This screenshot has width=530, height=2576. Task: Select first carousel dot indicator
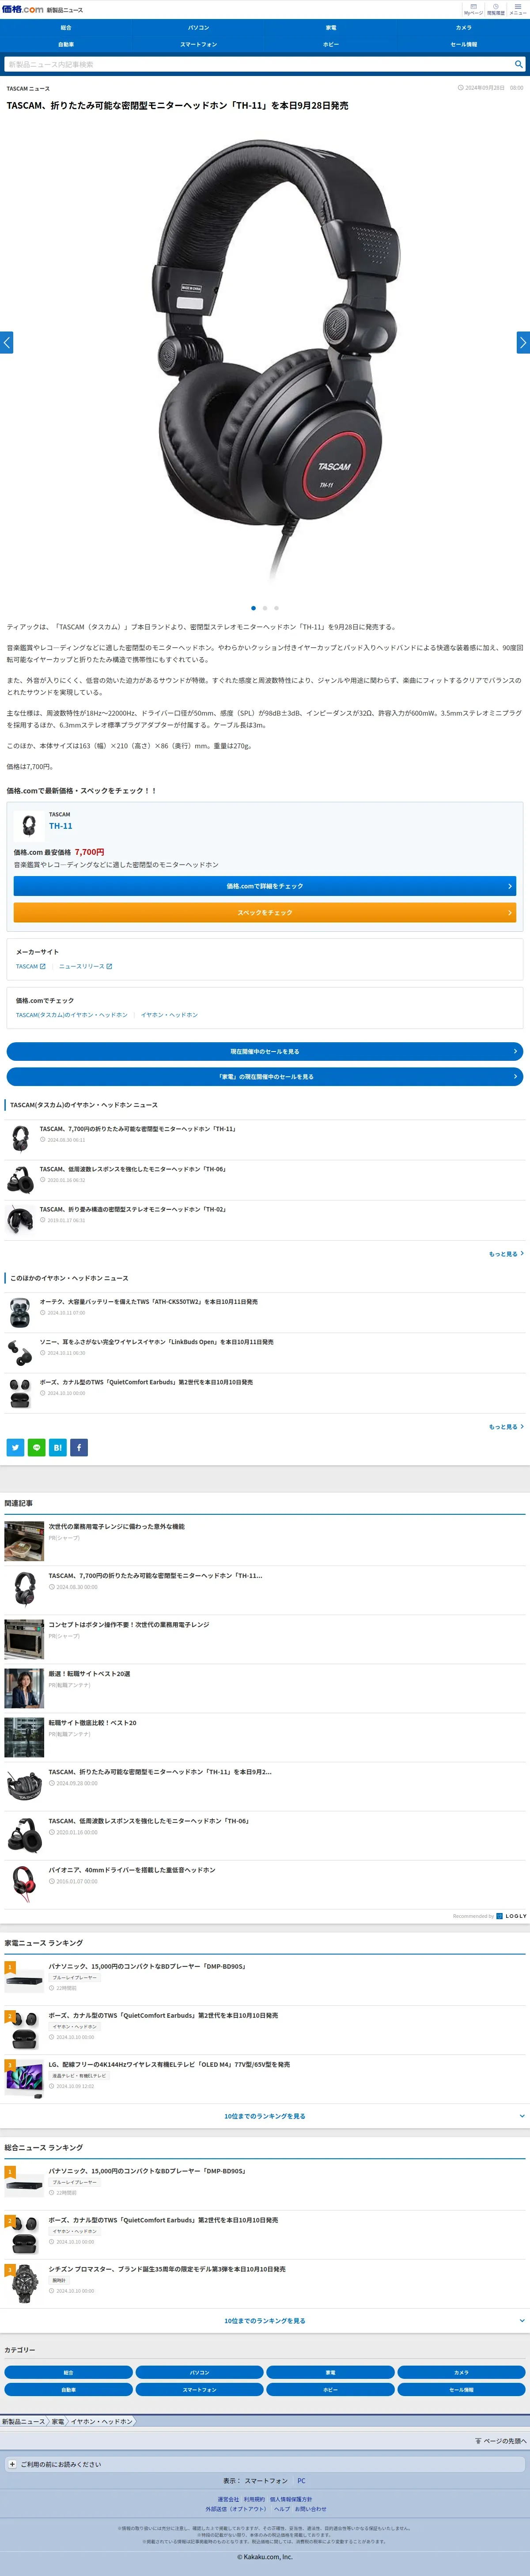(x=253, y=608)
